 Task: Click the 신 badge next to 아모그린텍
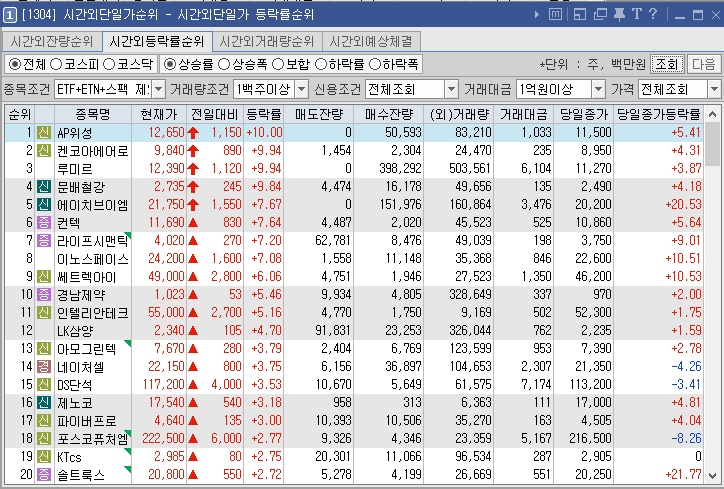click(44, 349)
